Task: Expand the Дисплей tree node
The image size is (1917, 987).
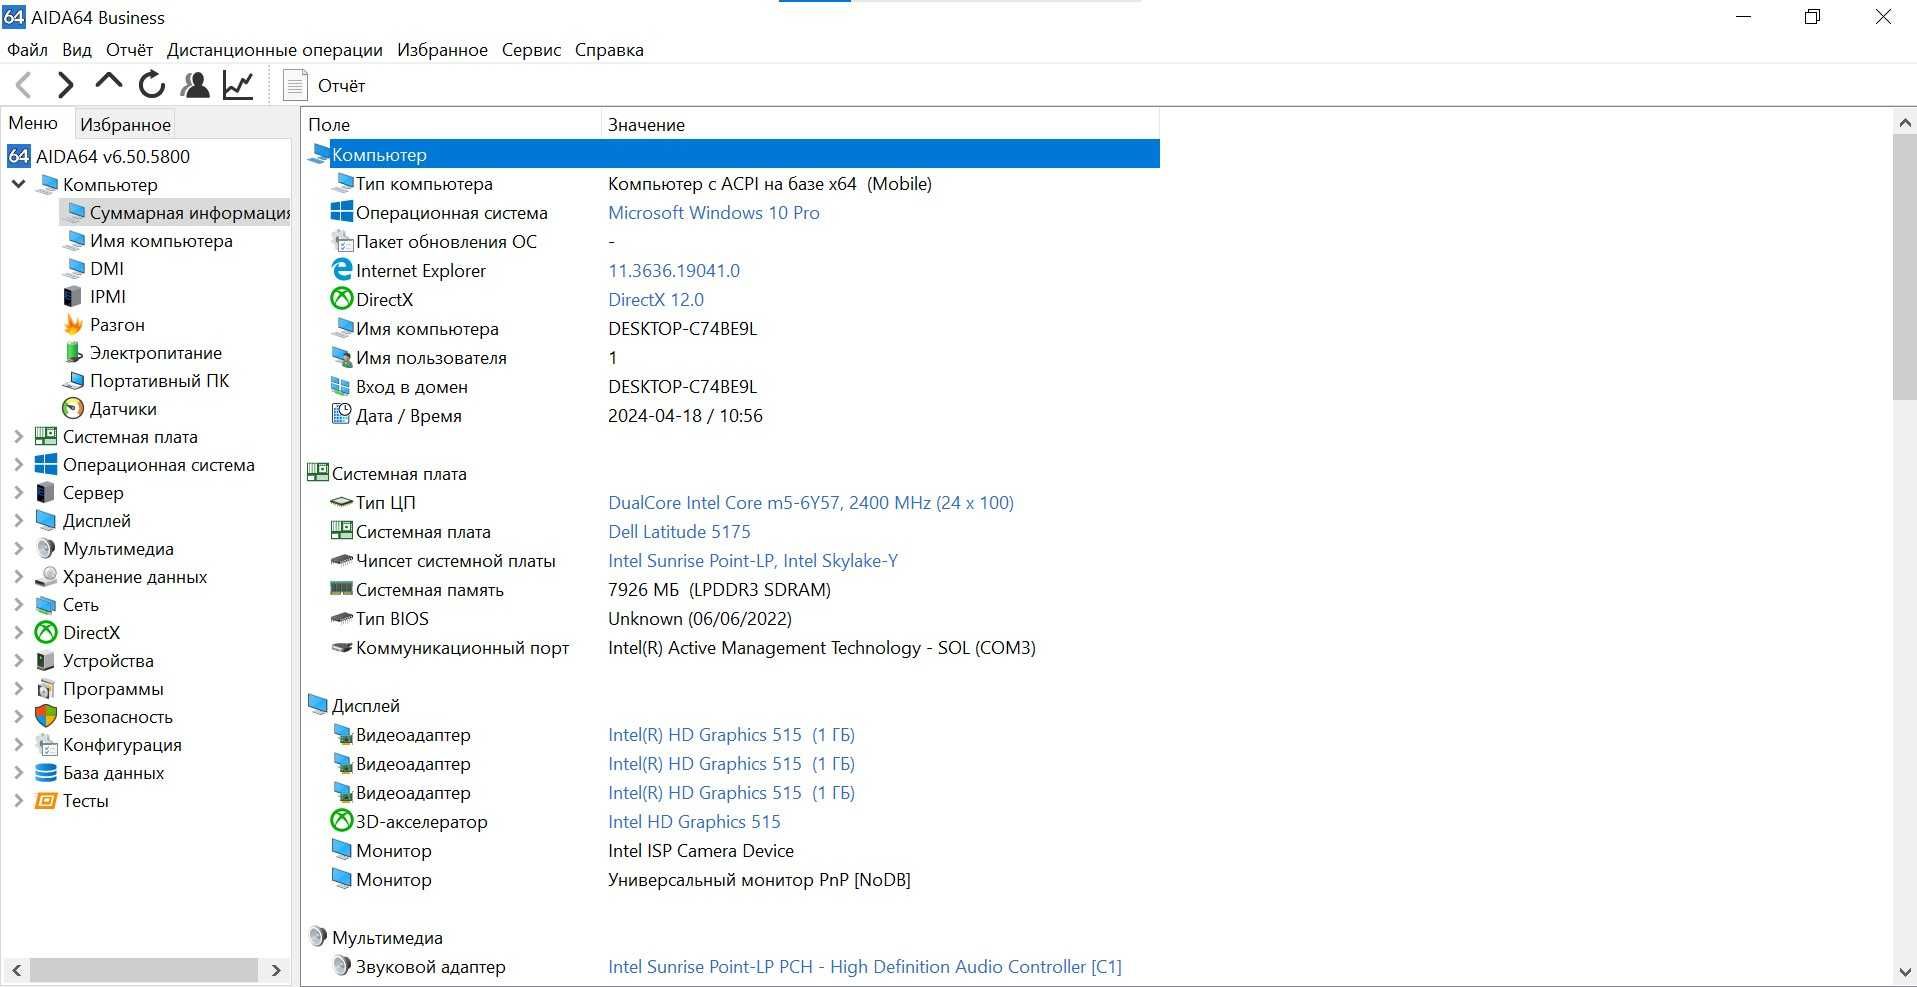Action: tap(18, 521)
